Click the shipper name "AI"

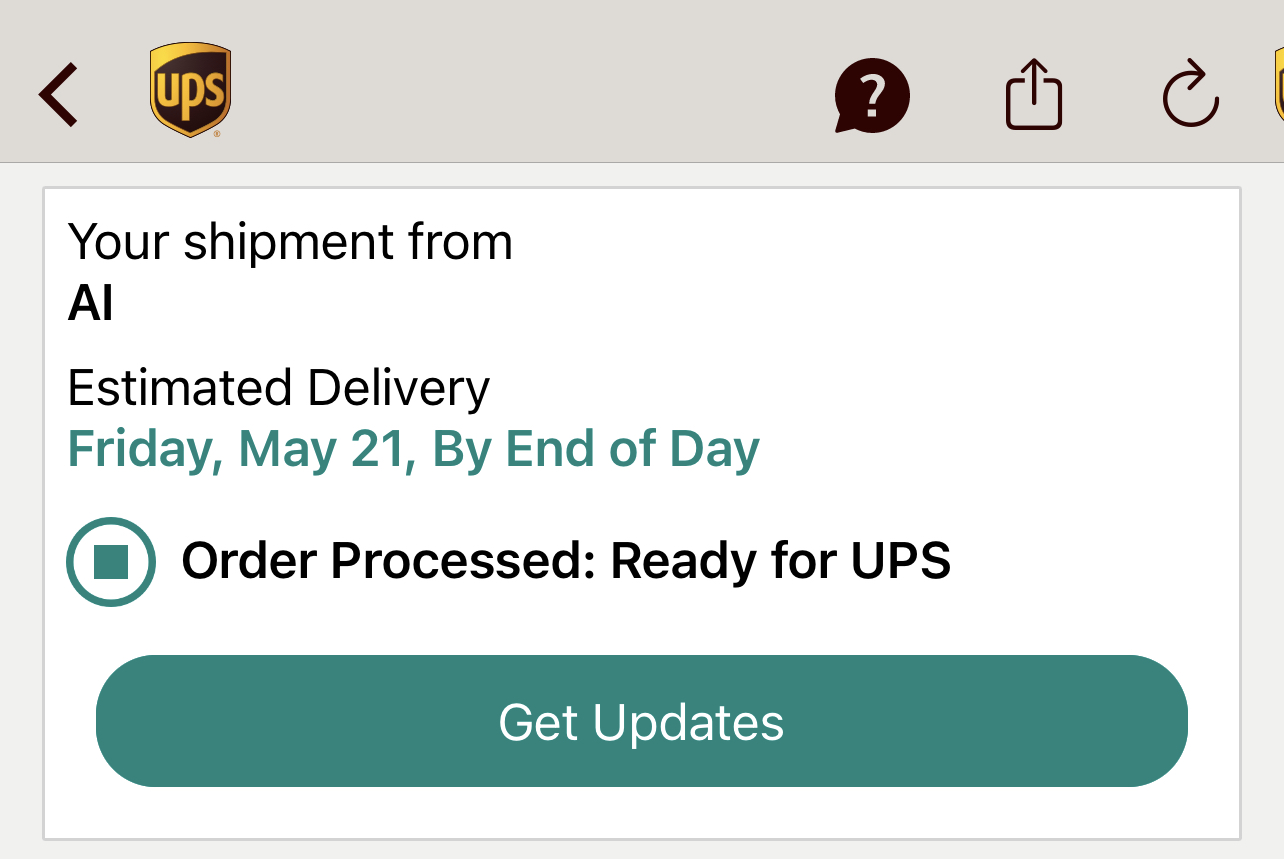tap(90, 303)
